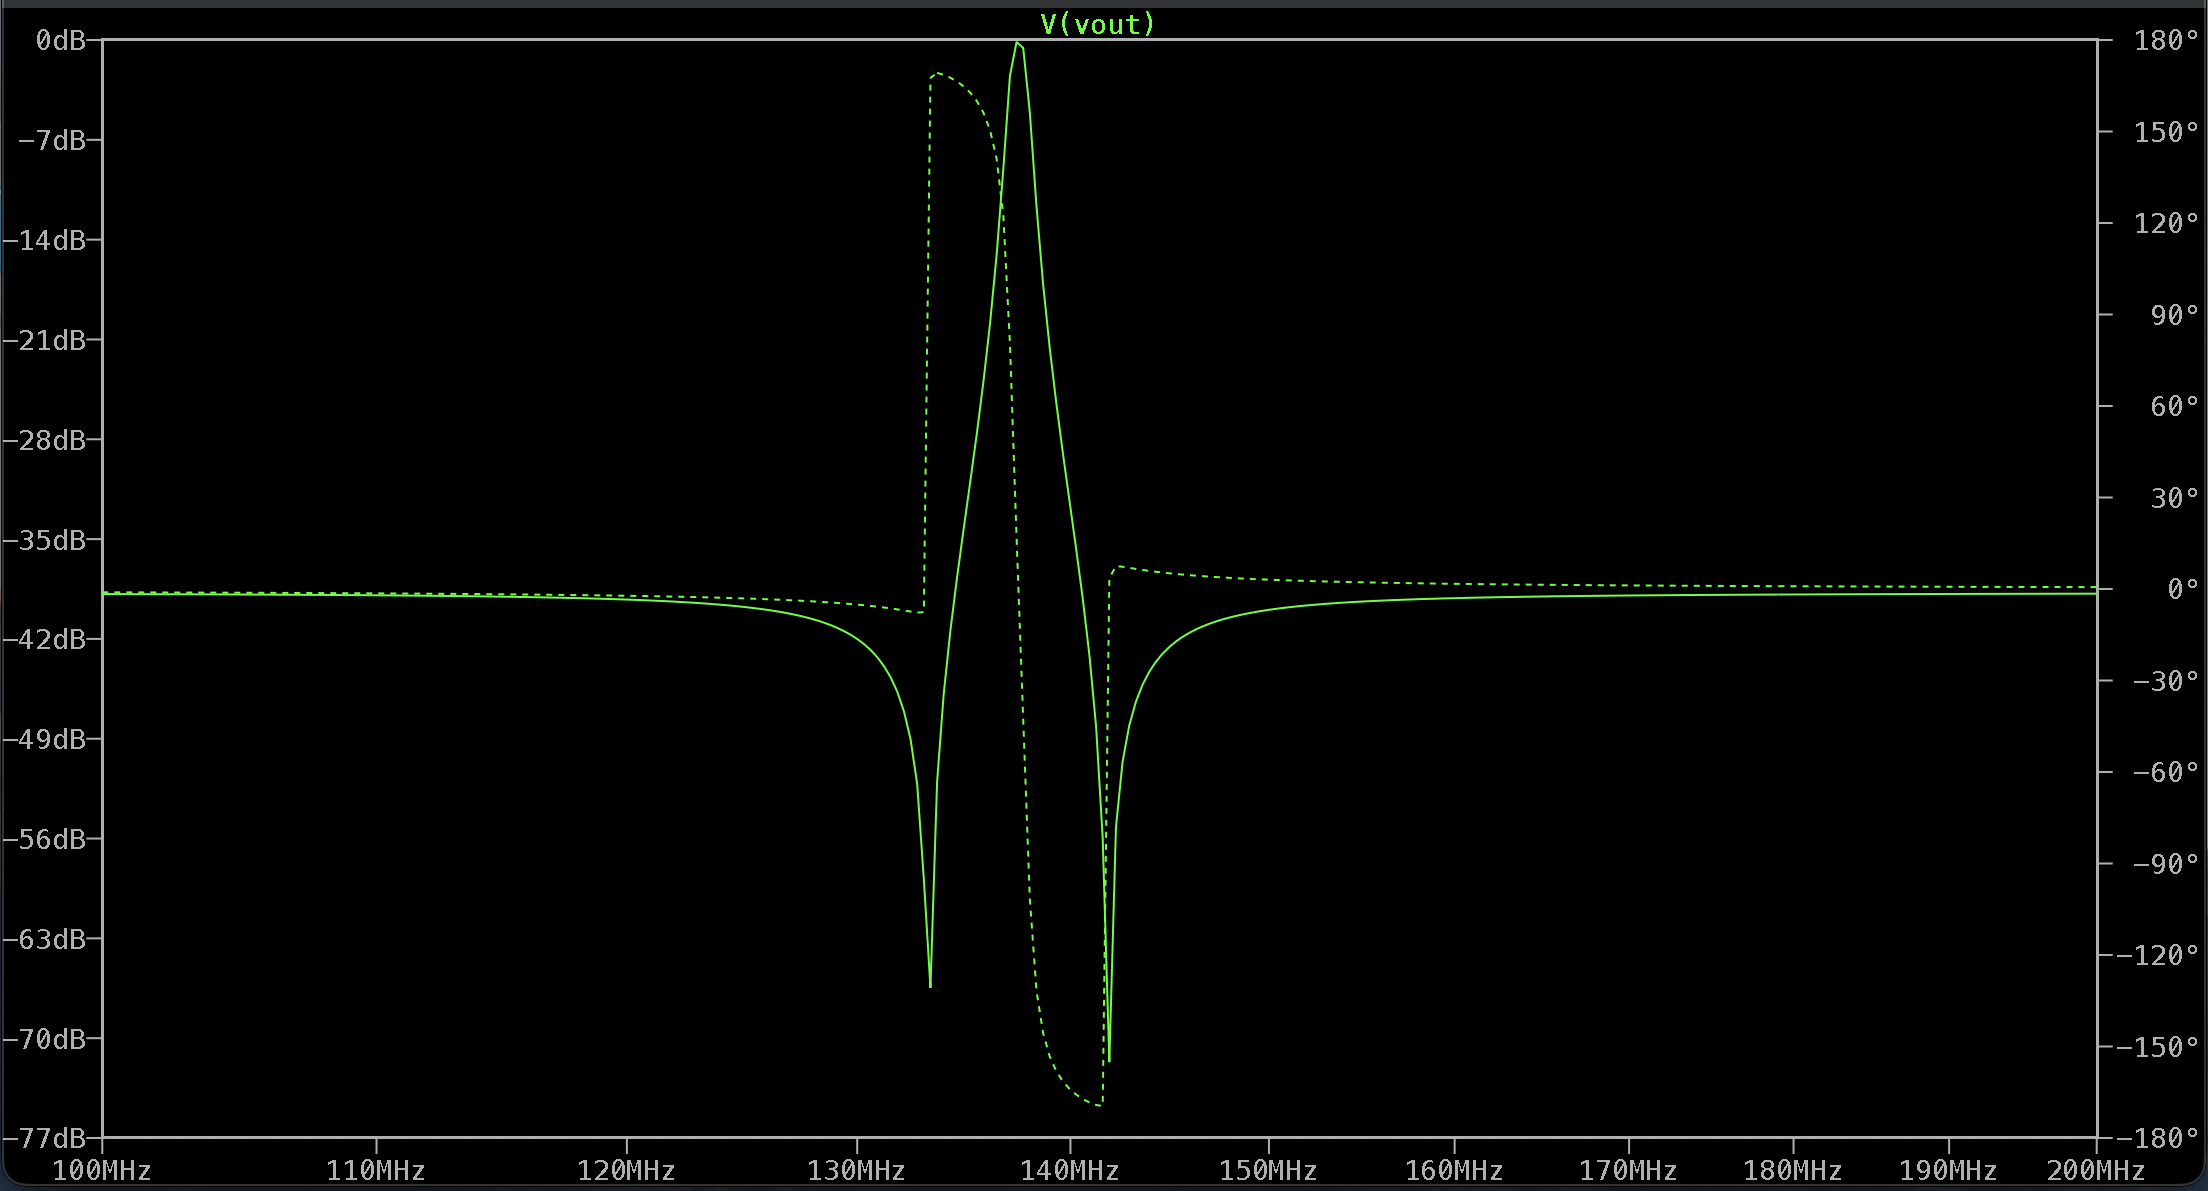2208x1191 pixels.
Task: Click the -90° phase axis label
Action: [2166, 864]
